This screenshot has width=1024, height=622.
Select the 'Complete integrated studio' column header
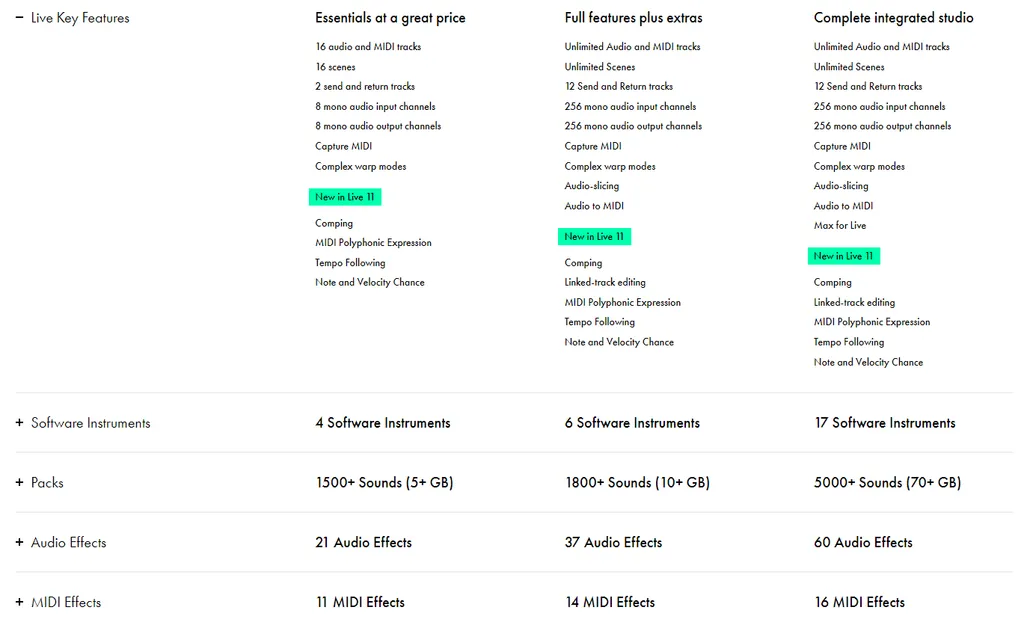tap(893, 17)
